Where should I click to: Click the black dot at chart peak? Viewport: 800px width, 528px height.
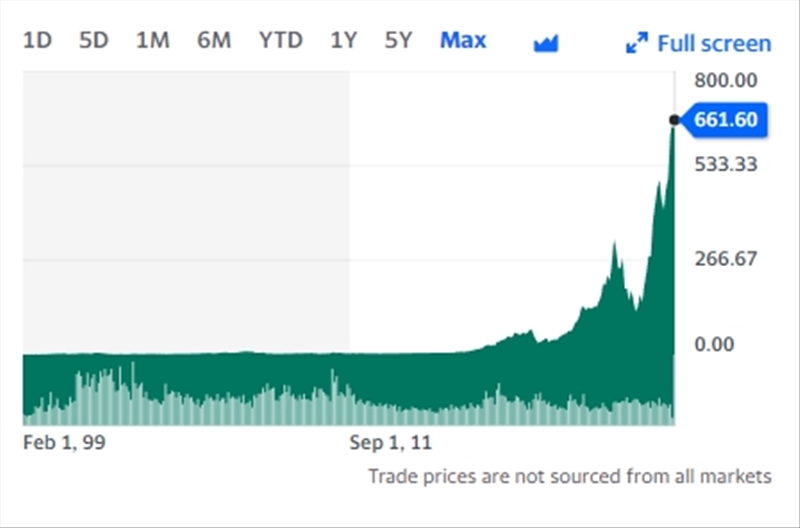(674, 120)
